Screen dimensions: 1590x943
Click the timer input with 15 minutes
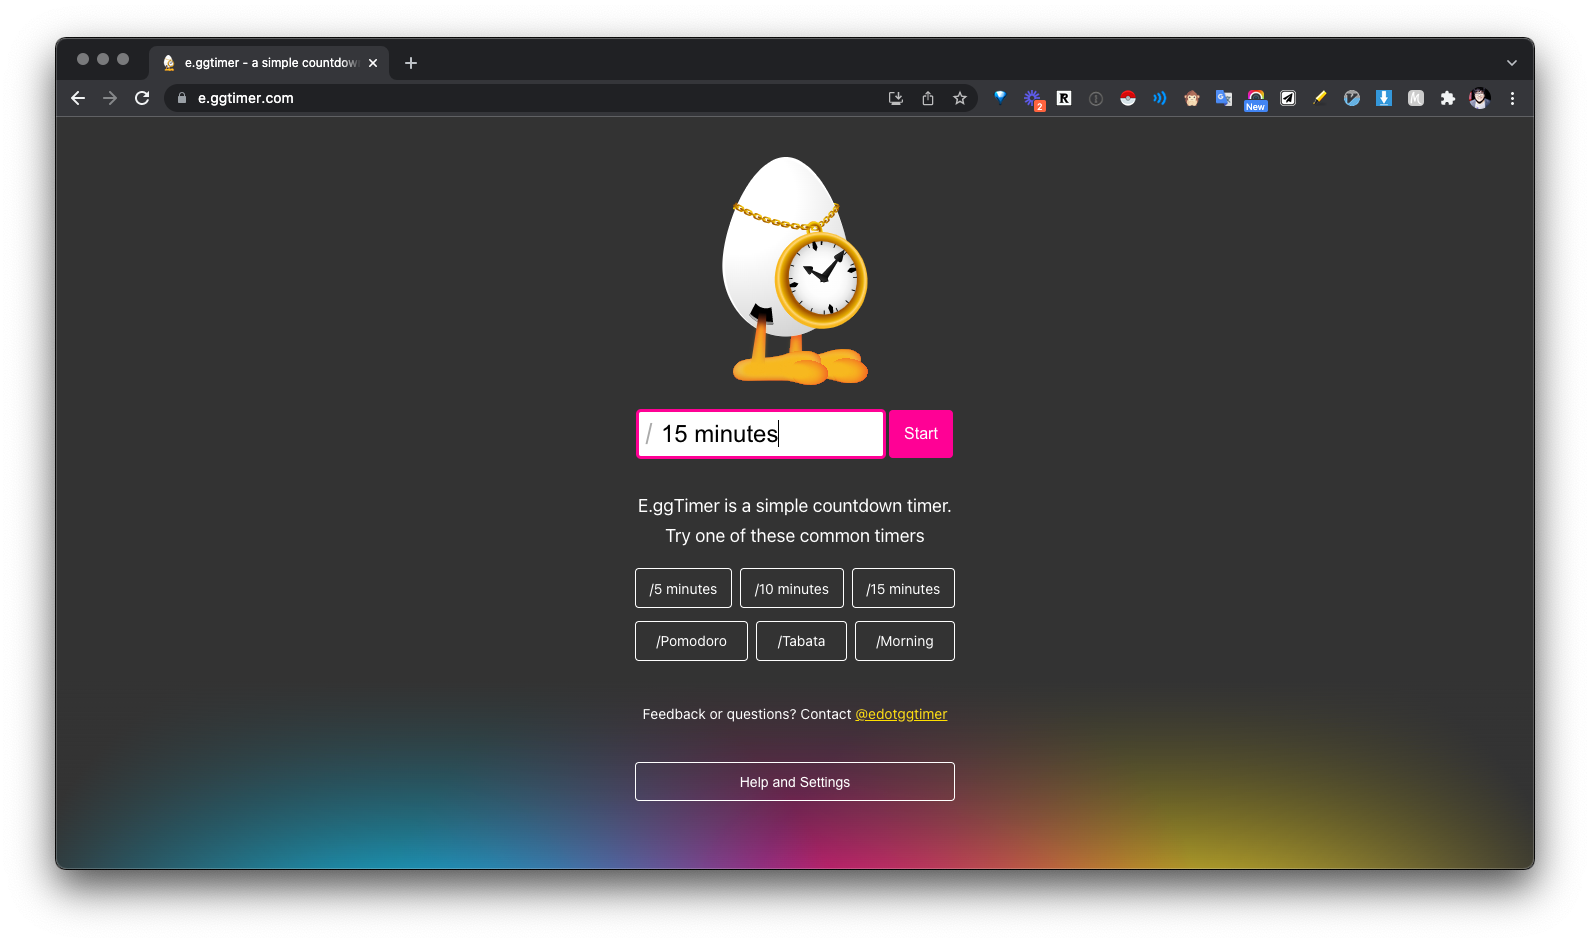pyautogui.click(x=761, y=434)
